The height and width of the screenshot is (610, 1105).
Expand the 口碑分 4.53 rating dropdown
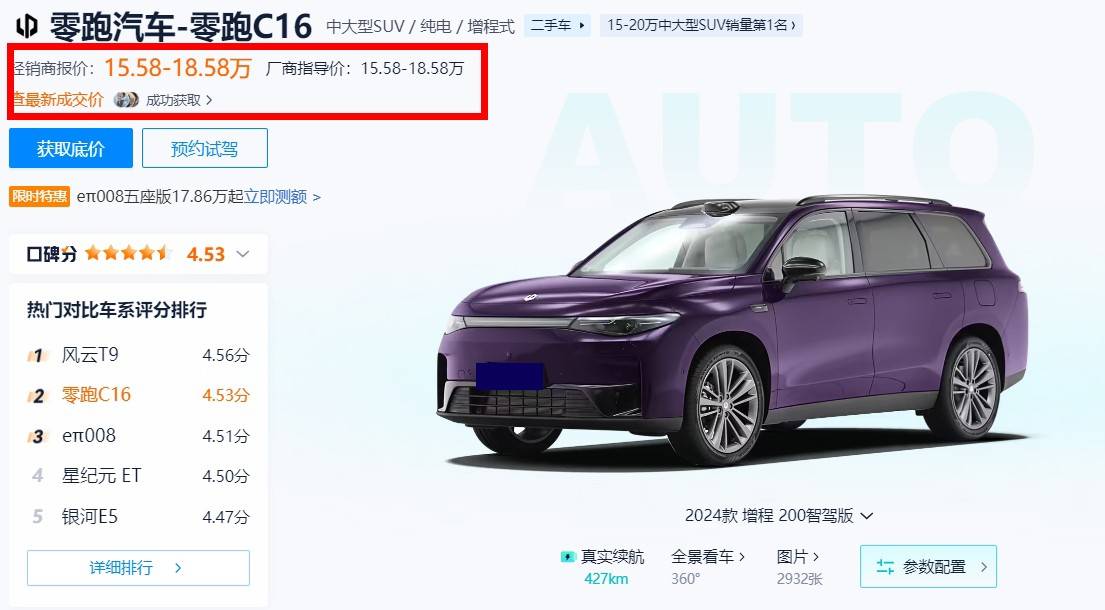pos(242,254)
